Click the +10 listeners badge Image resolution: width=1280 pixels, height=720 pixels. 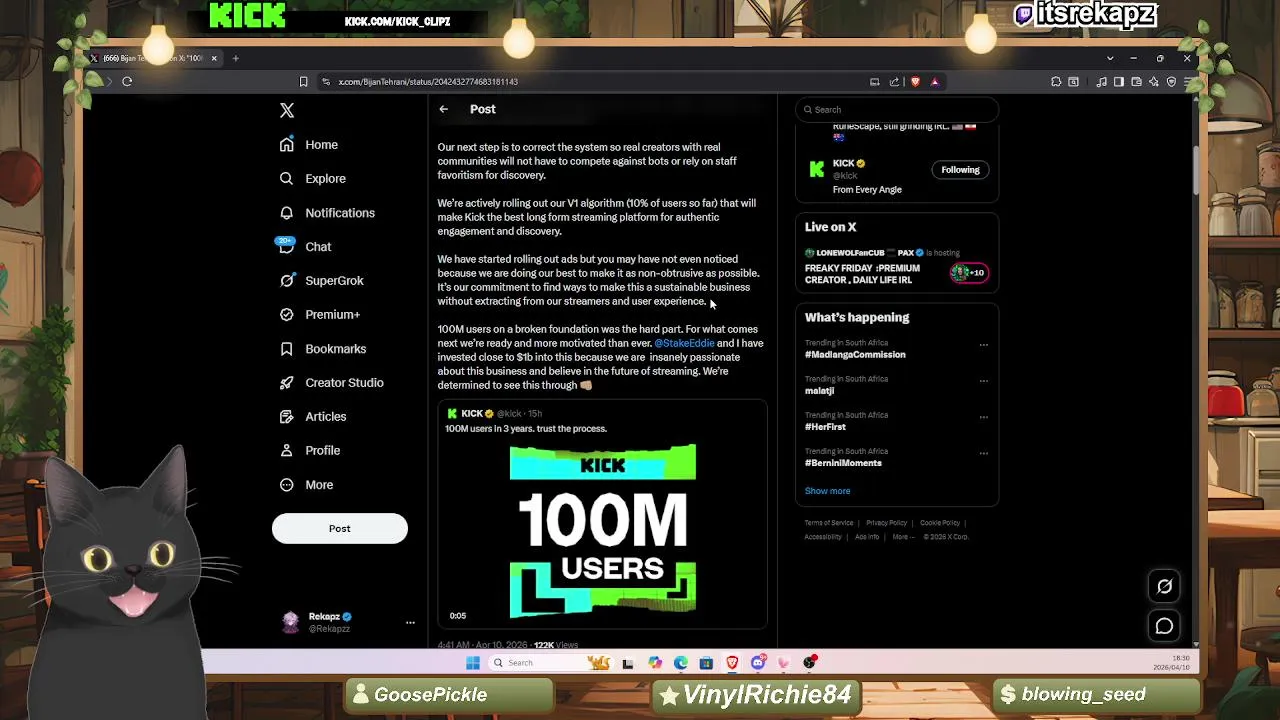(968, 272)
